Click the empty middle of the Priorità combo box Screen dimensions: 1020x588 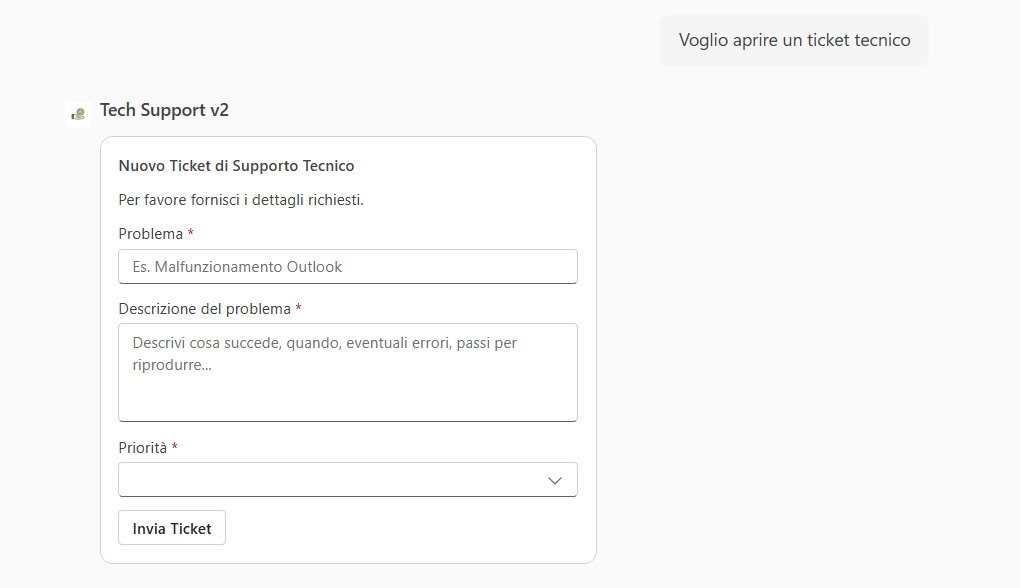(x=330, y=480)
